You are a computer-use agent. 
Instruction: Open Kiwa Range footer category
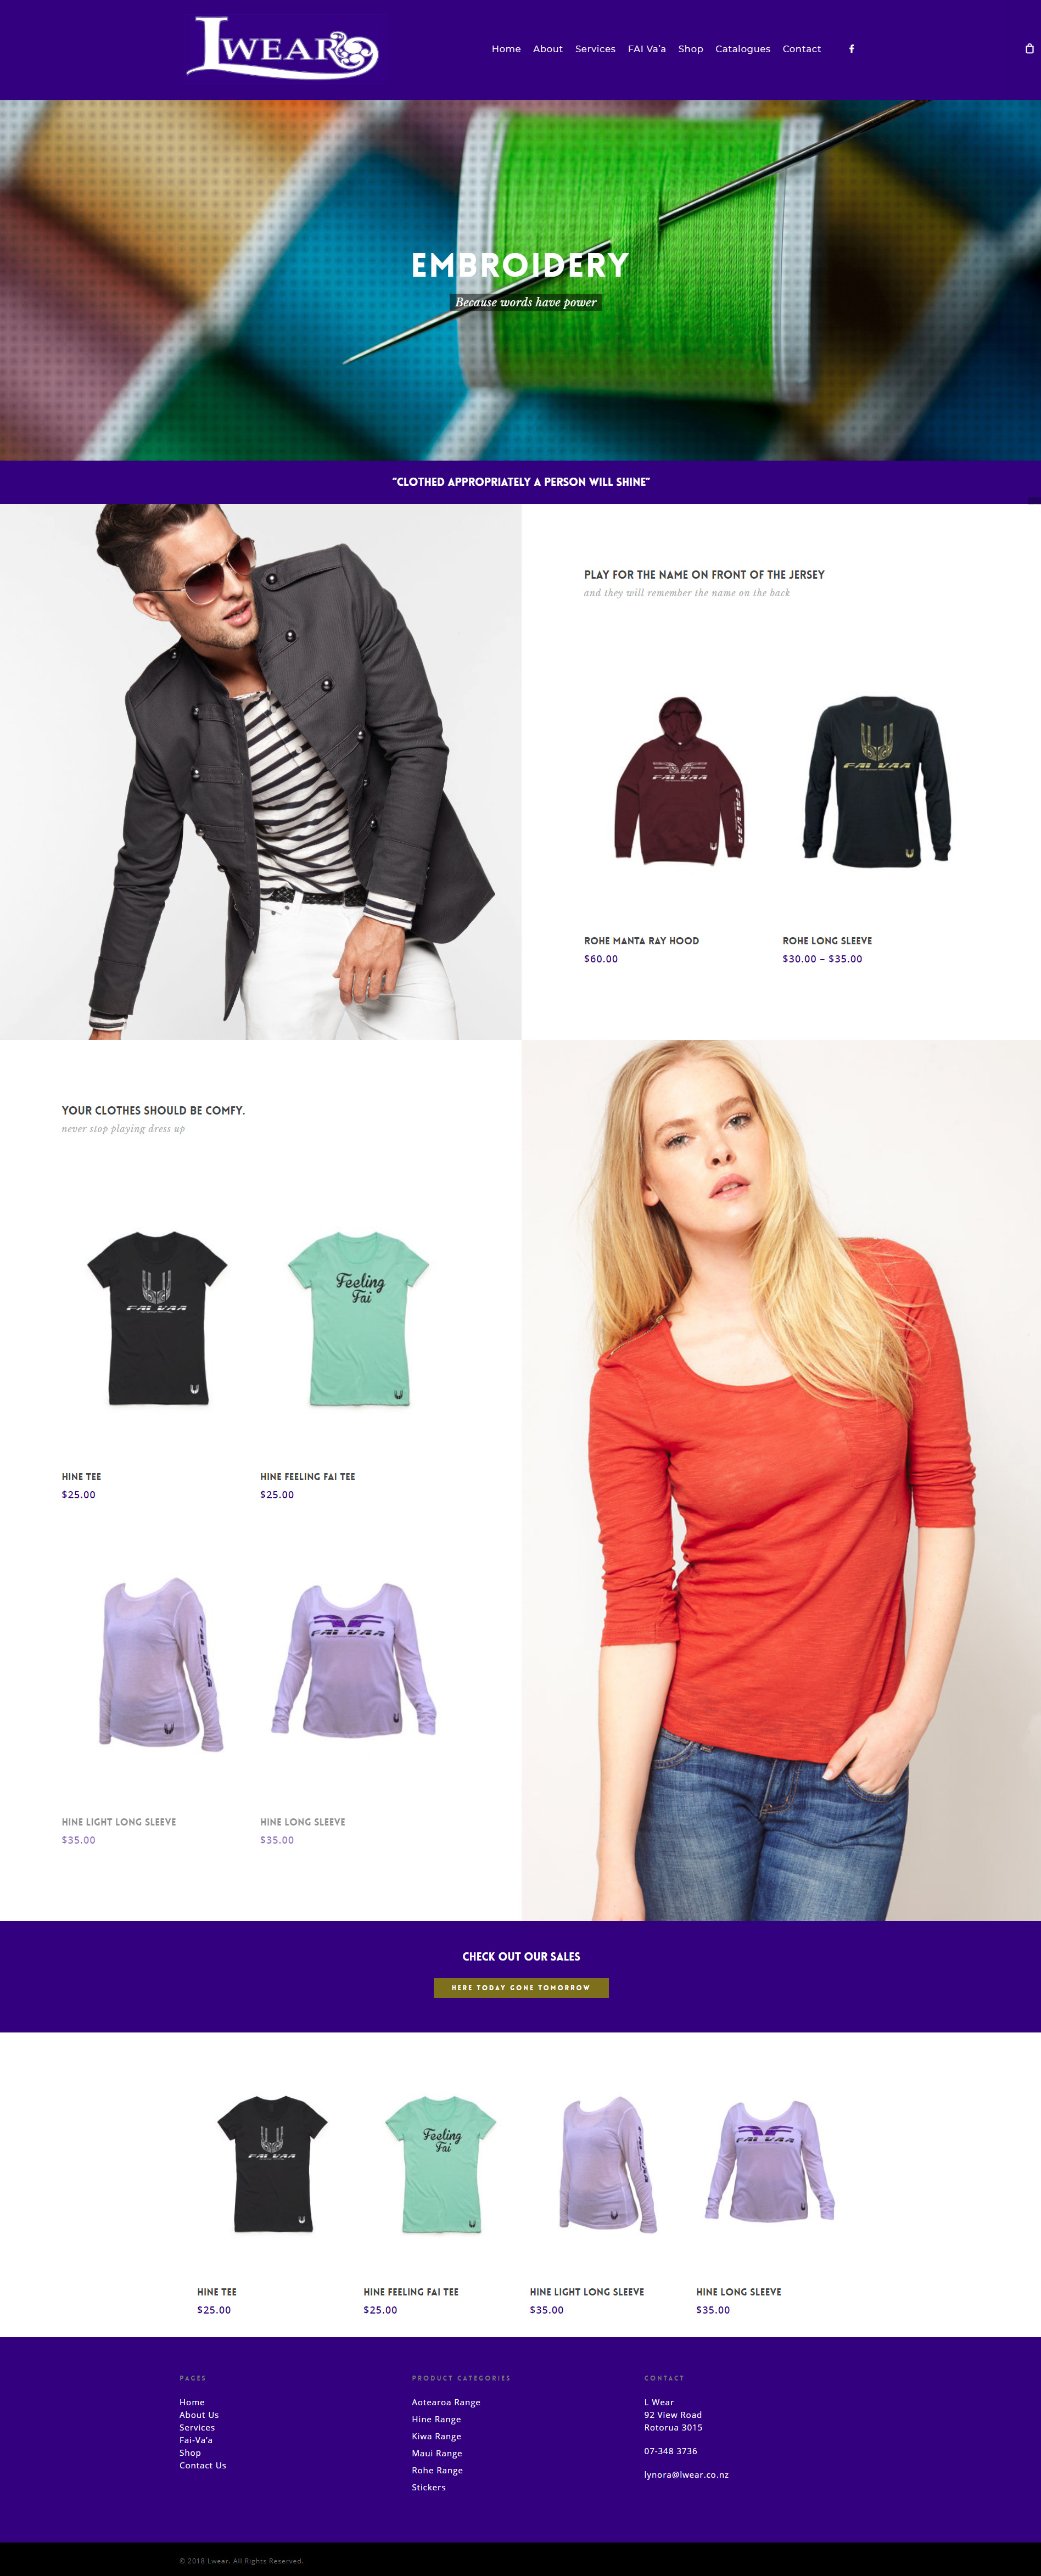pyautogui.click(x=436, y=2436)
